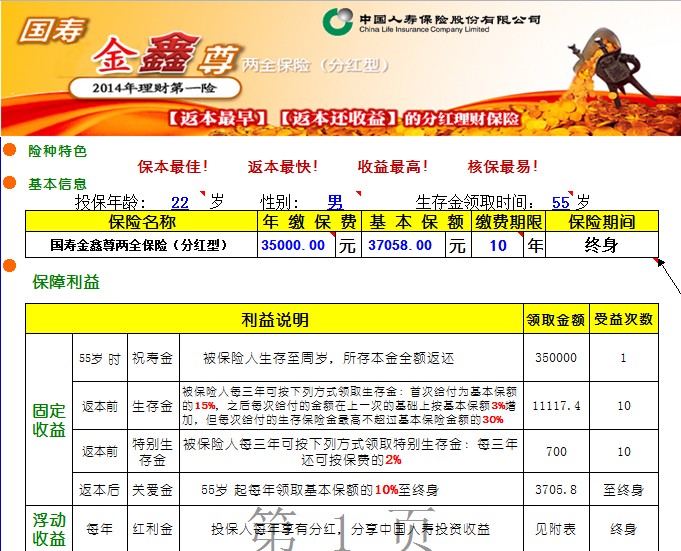Click the orange bullet above 保障利益
This screenshot has height=551, width=681.
10,265
